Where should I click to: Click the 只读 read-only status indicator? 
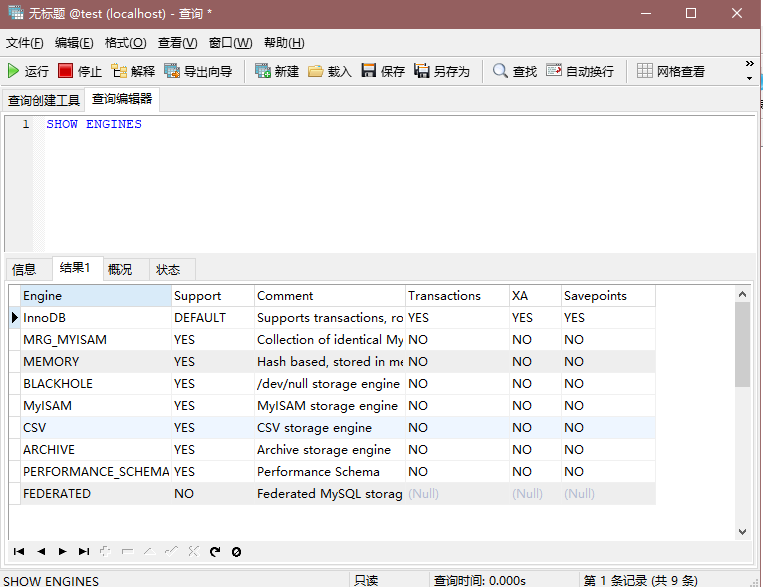coord(366,580)
